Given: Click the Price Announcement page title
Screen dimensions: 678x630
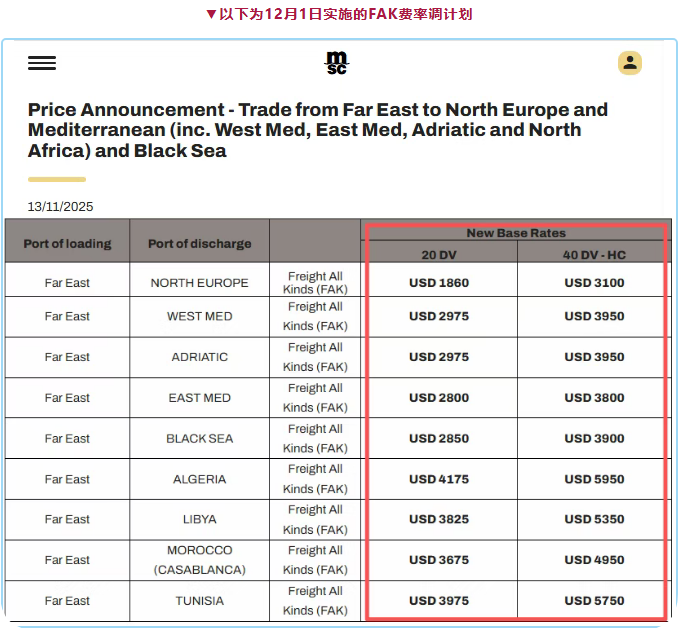Looking at the screenshot, I should 318,130.
